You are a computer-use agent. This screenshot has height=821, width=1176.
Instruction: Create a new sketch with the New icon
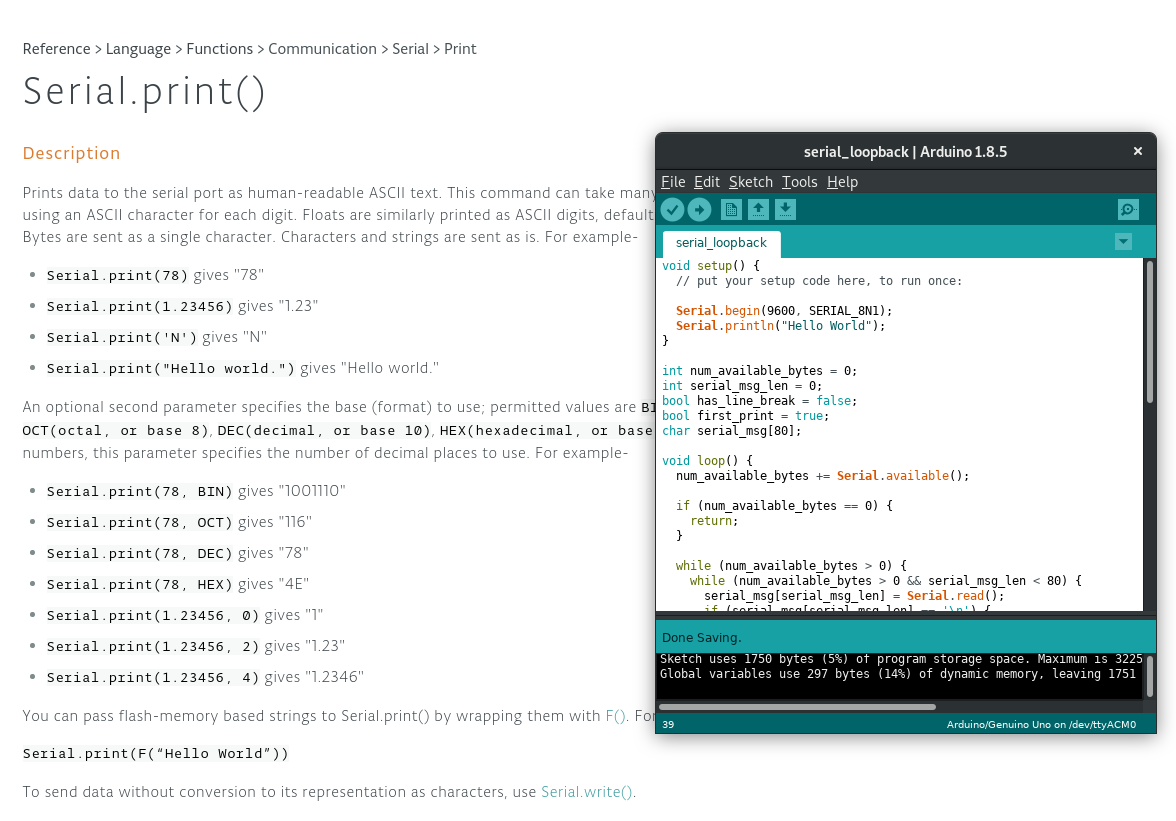pos(731,210)
